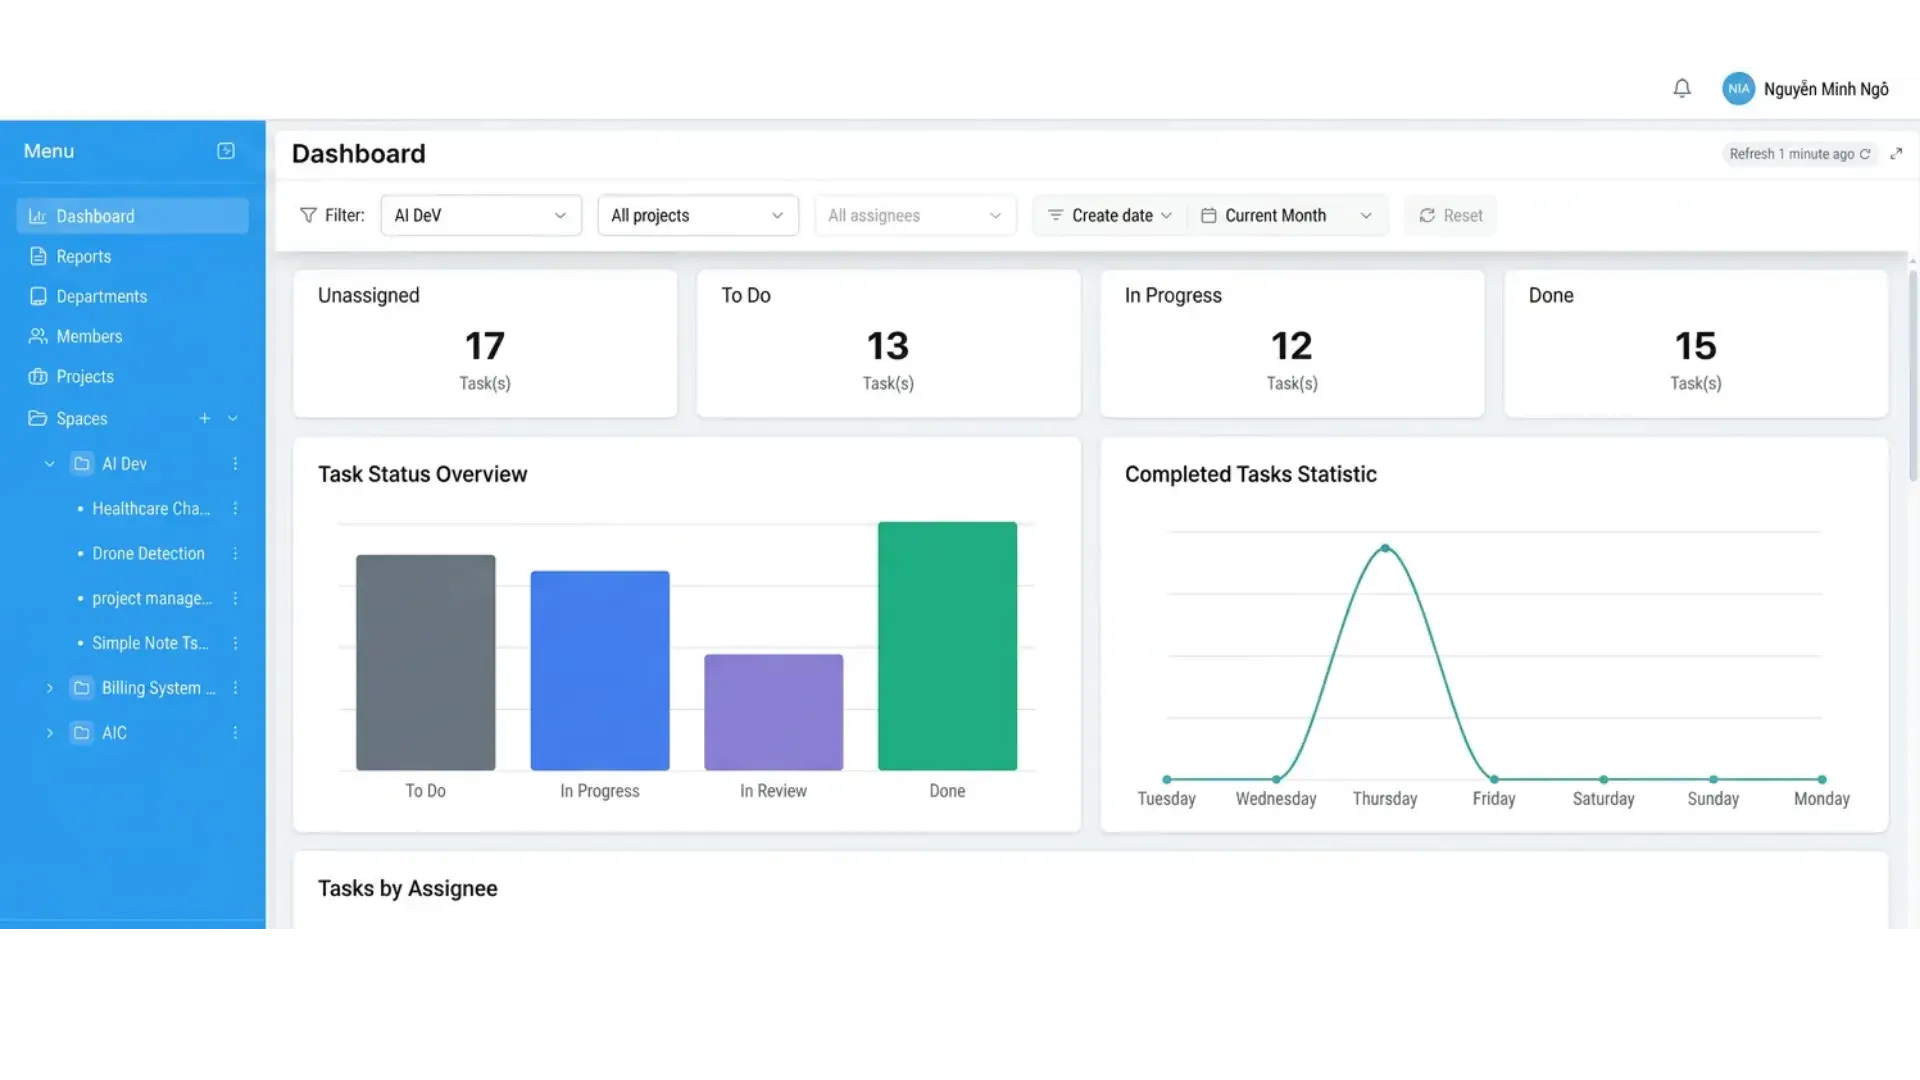Open the All projects dropdown
This screenshot has width=1920, height=1080.
[x=698, y=215]
